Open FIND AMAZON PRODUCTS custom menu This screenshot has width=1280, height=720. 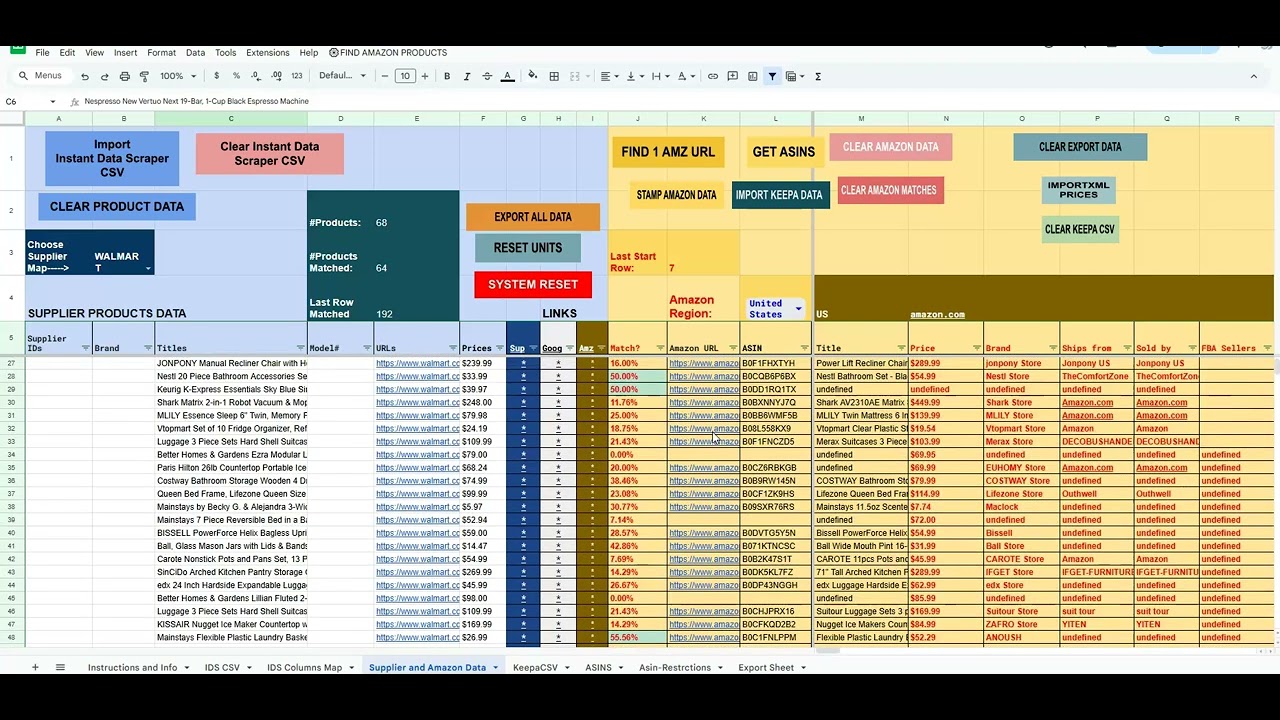click(x=389, y=53)
